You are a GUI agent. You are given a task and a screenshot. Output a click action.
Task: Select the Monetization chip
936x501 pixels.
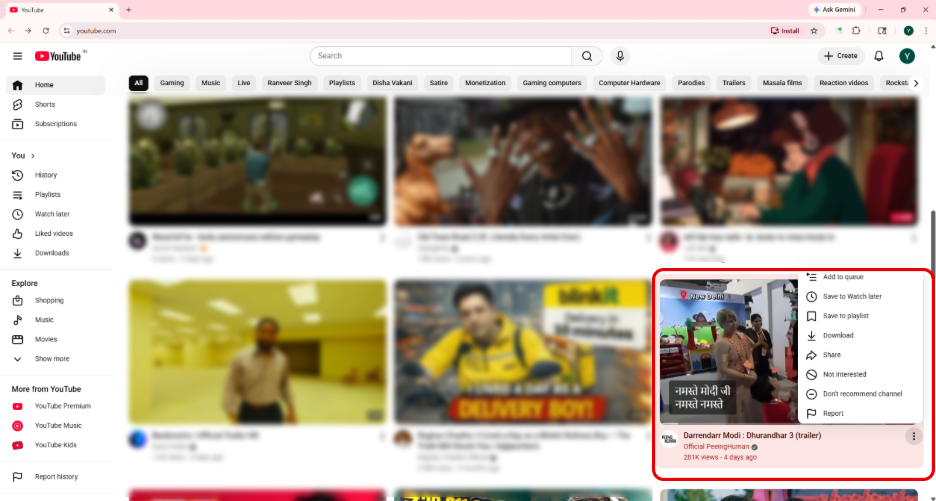click(x=485, y=83)
